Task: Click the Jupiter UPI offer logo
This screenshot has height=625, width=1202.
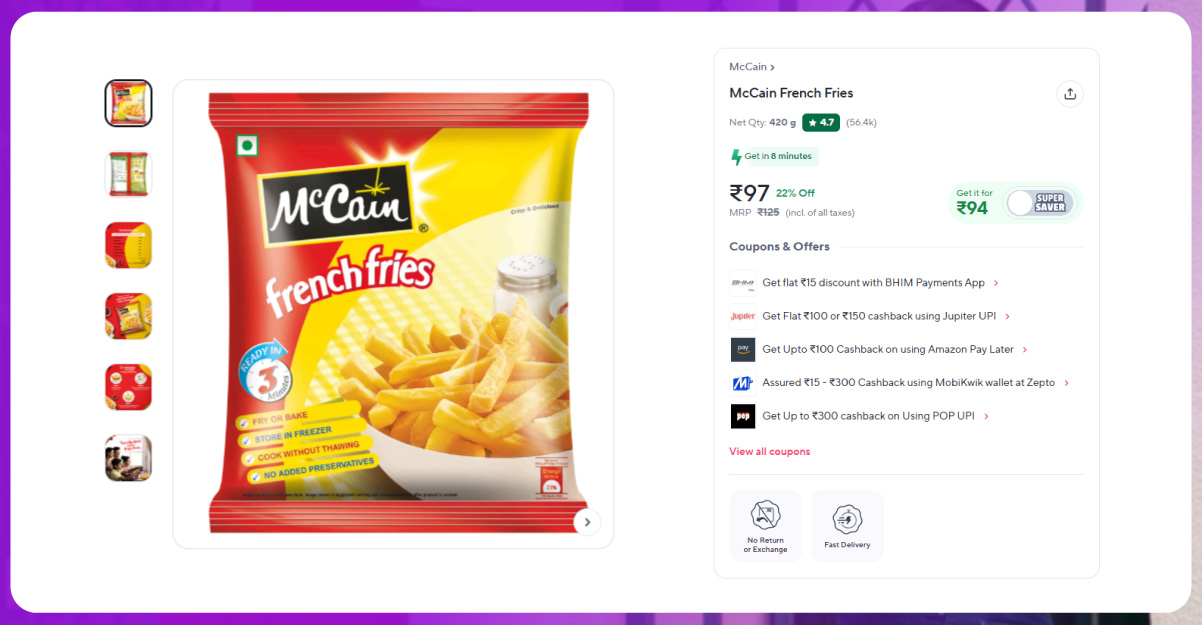Action: tap(743, 316)
